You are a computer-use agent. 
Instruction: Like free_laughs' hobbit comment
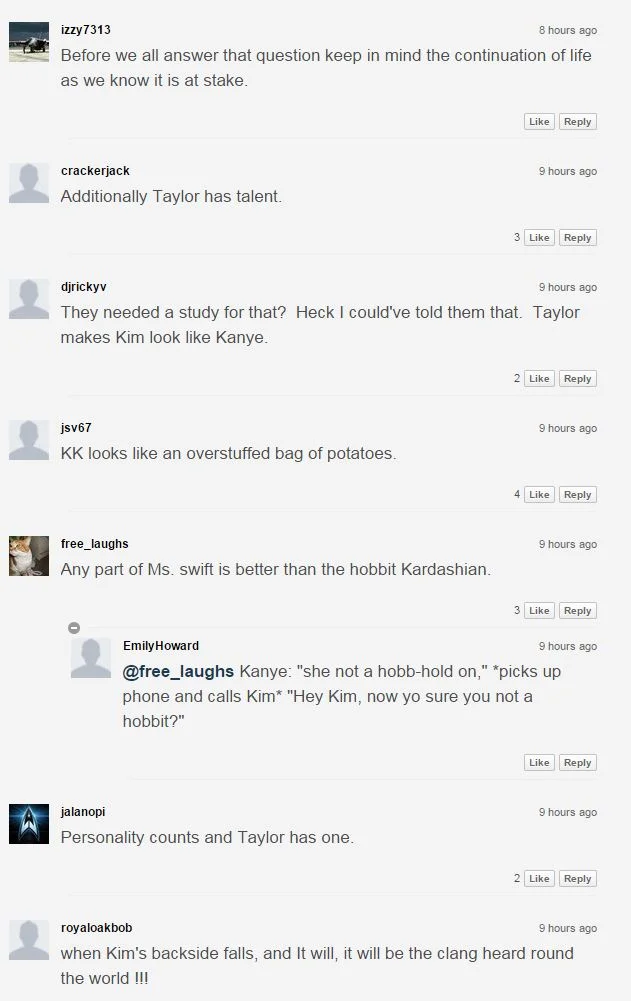tap(539, 611)
